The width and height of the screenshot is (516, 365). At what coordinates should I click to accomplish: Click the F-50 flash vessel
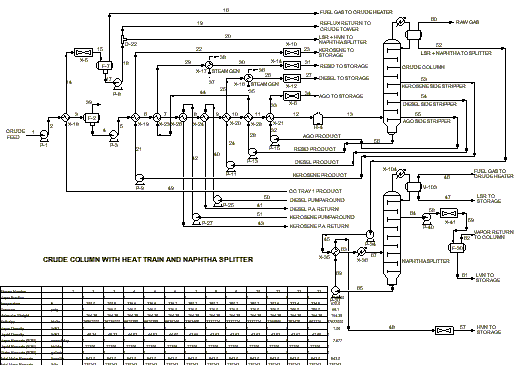pos(457,248)
